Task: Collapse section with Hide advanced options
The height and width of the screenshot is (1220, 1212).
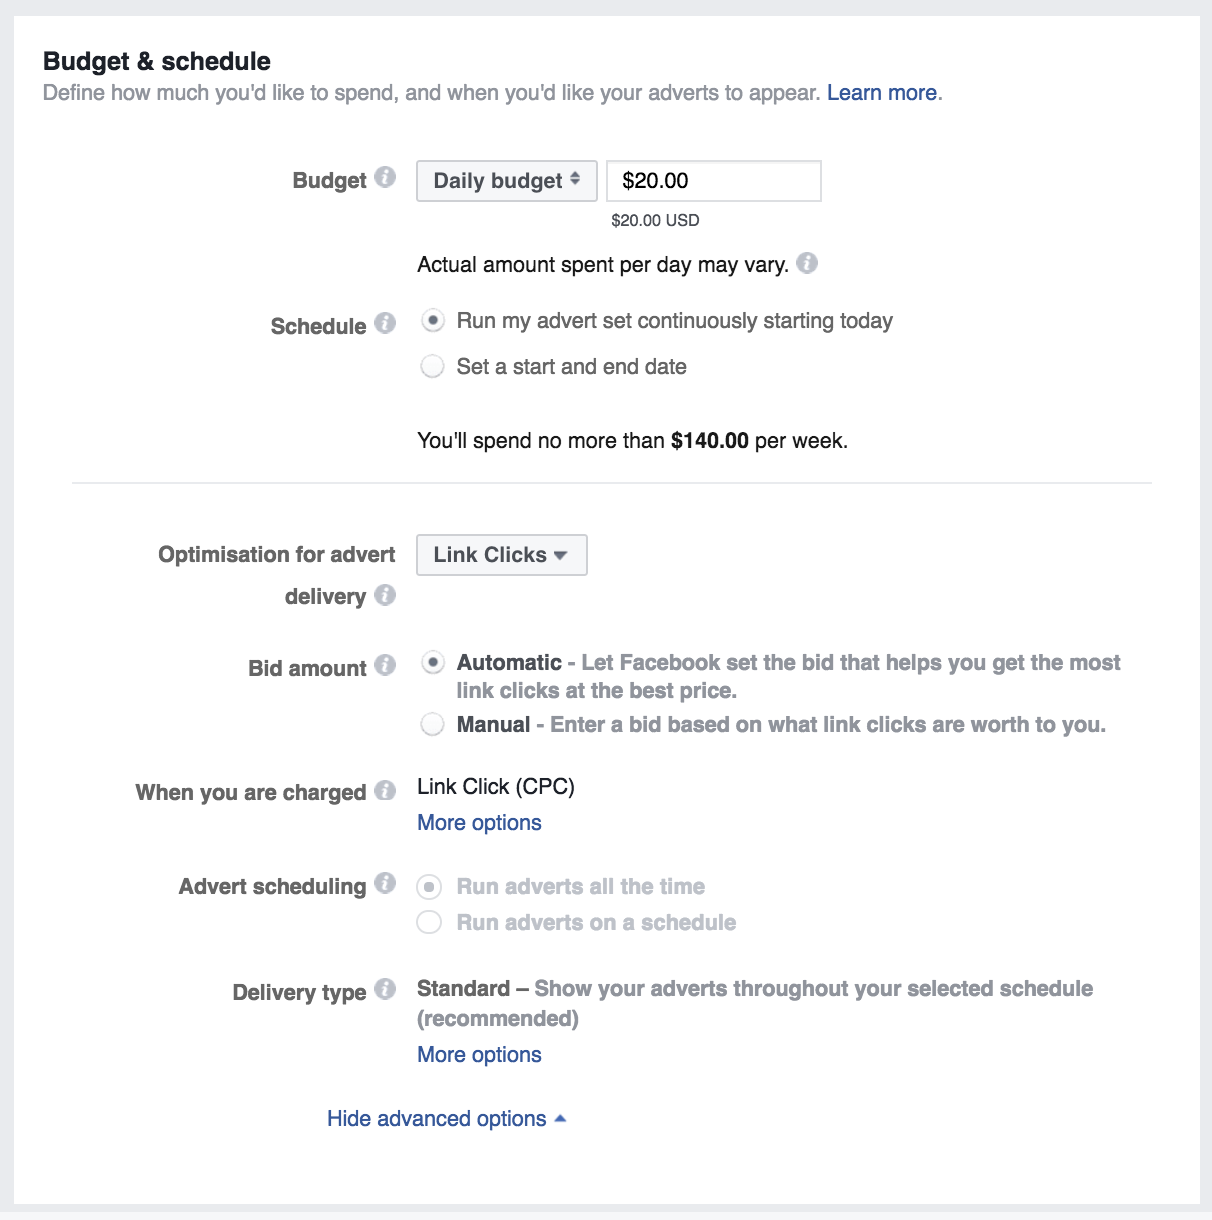Action: pyautogui.click(x=447, y=1119)
